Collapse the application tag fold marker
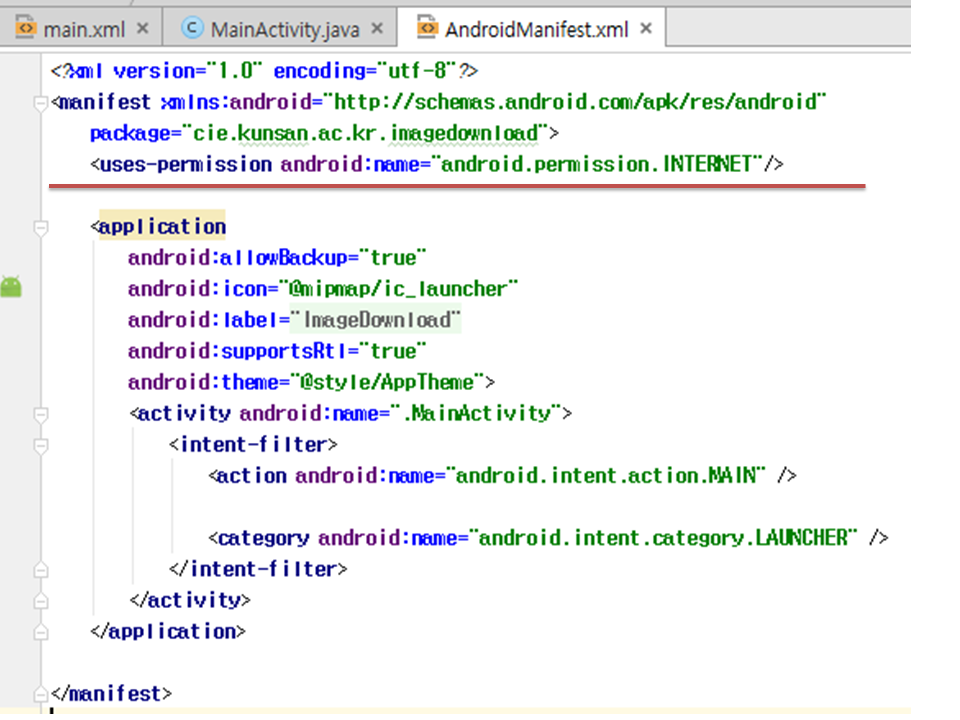 40,227
